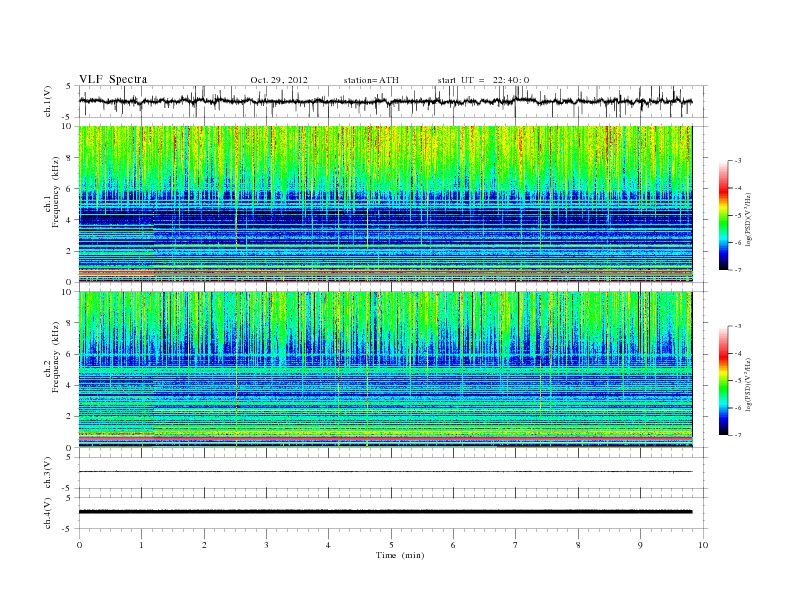Click the ch.1 color scale bar
Image resolution: width=792 pixels, height=612 pixels.
(724, 215)
